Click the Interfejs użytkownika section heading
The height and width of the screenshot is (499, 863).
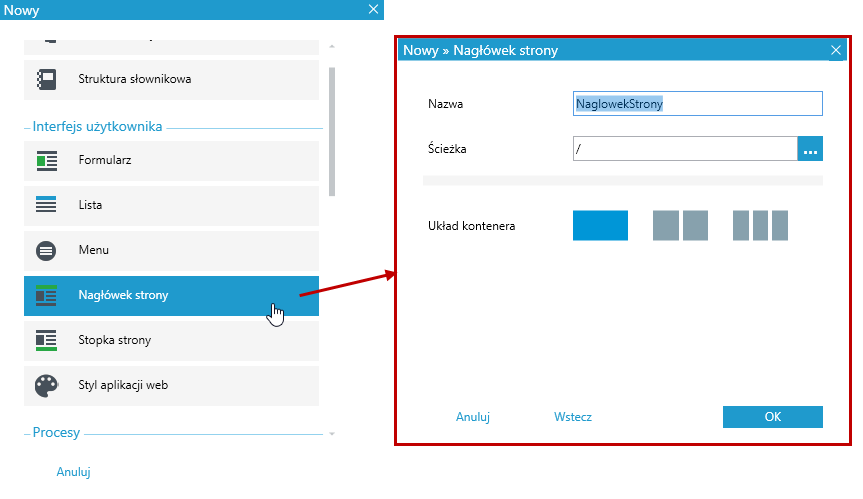tap(97, 127)
